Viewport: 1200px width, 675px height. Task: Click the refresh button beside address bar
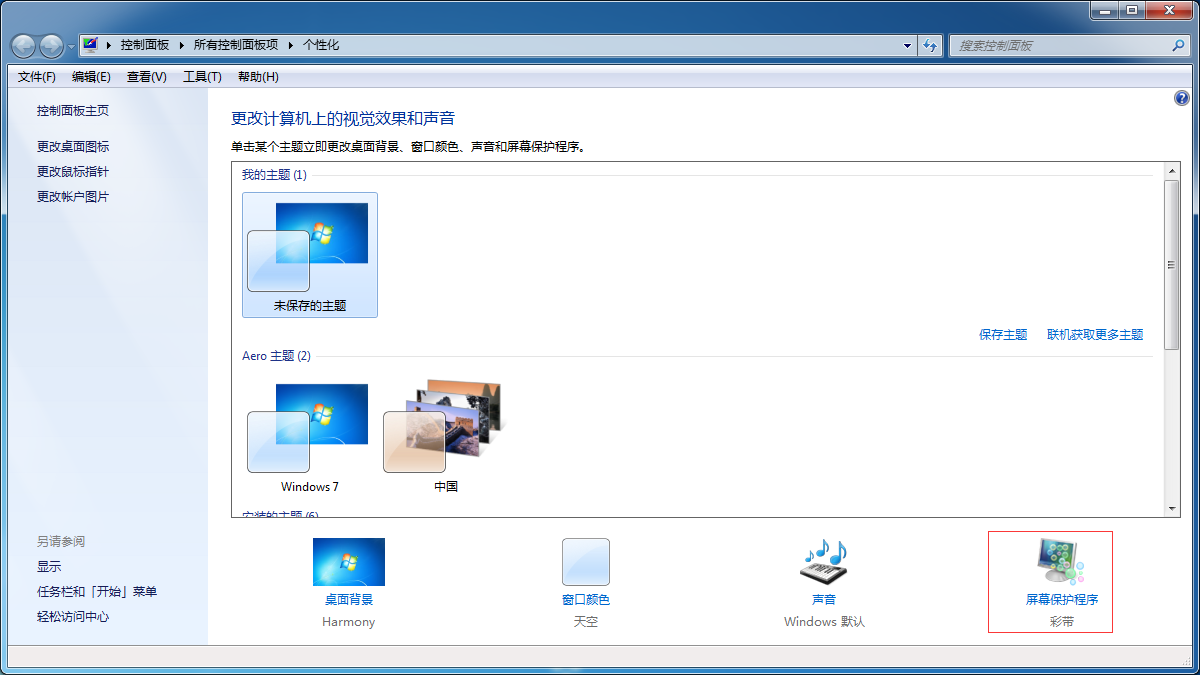click(931, 45)
